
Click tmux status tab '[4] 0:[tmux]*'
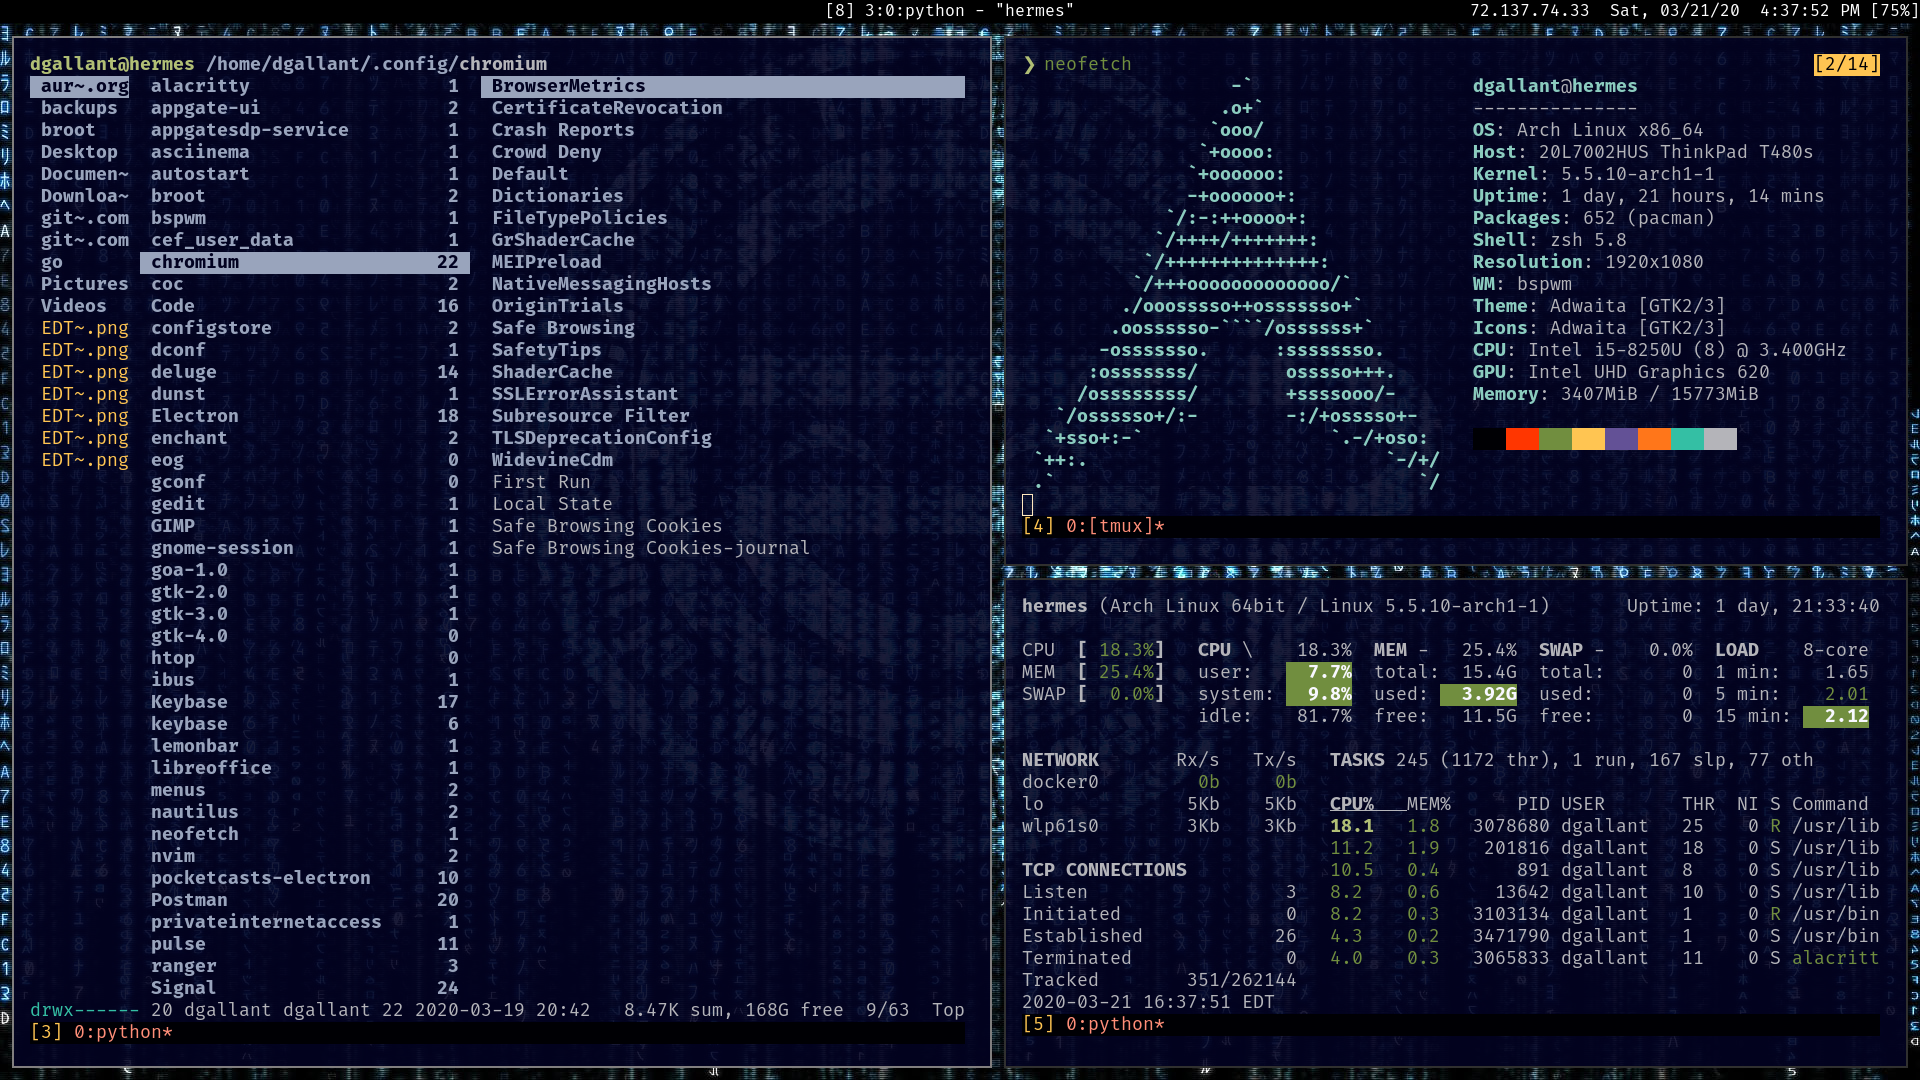(x=1093, y=526)
